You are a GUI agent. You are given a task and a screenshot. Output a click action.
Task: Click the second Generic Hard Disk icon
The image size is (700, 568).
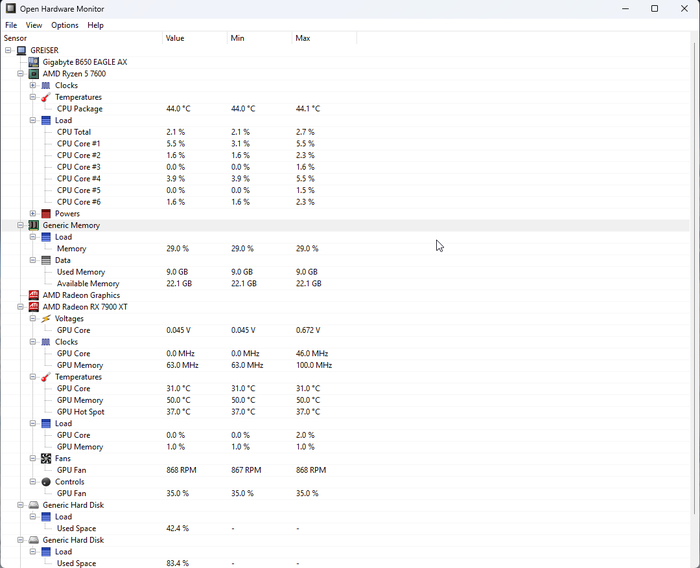[x=33, y=540]
